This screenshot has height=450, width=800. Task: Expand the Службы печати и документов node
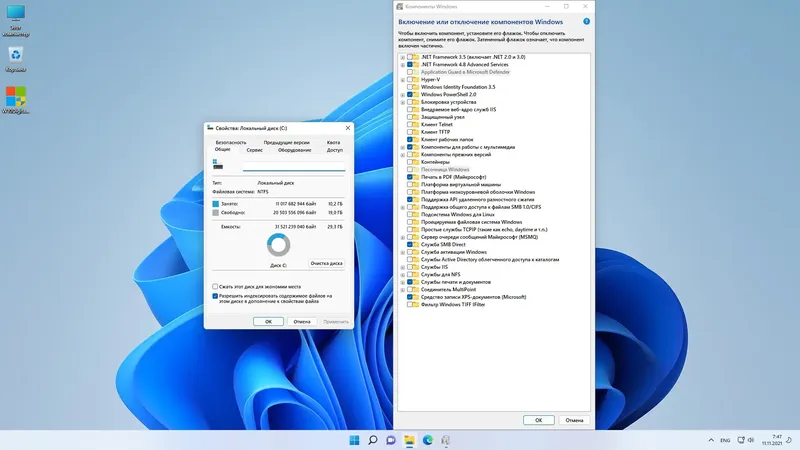pos(403,282)
